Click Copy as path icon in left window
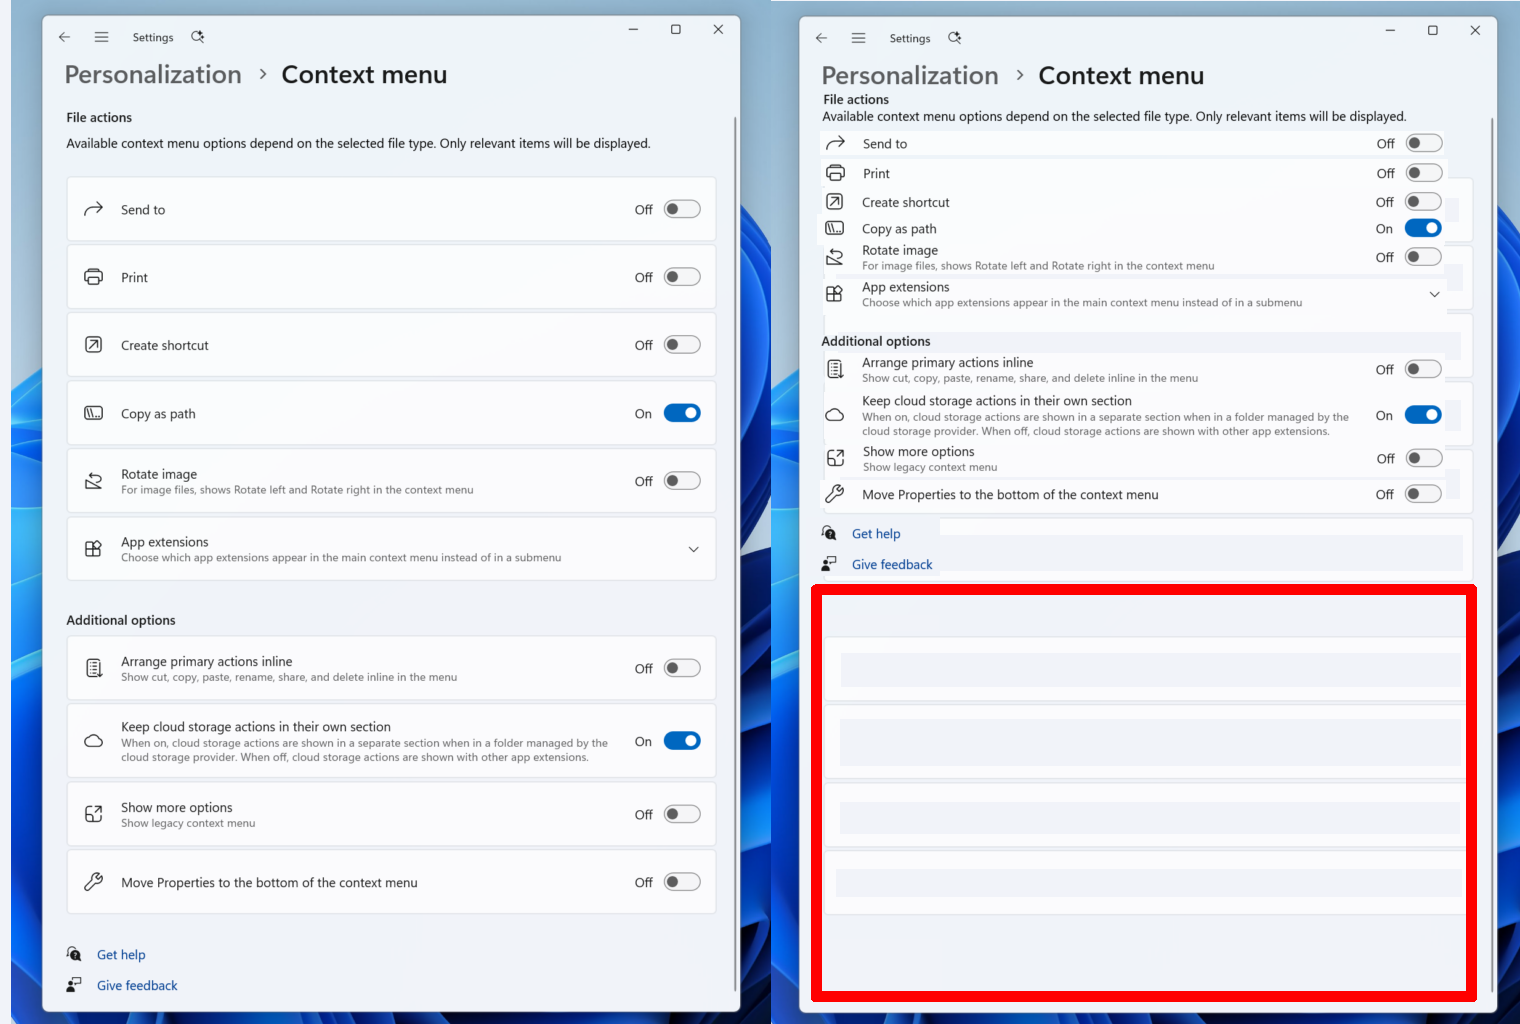 93,413
